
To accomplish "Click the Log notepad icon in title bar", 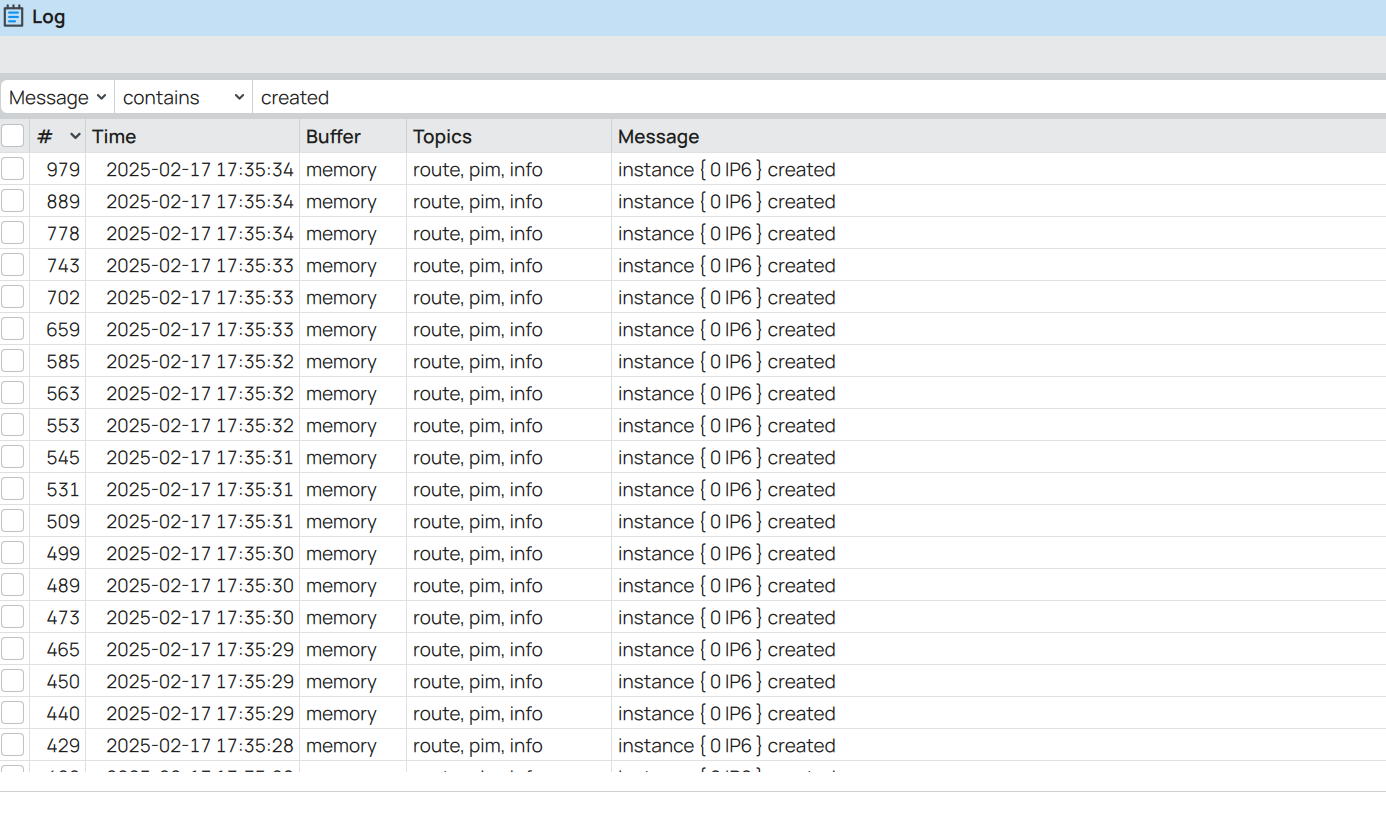I will (x=13, y=17).
